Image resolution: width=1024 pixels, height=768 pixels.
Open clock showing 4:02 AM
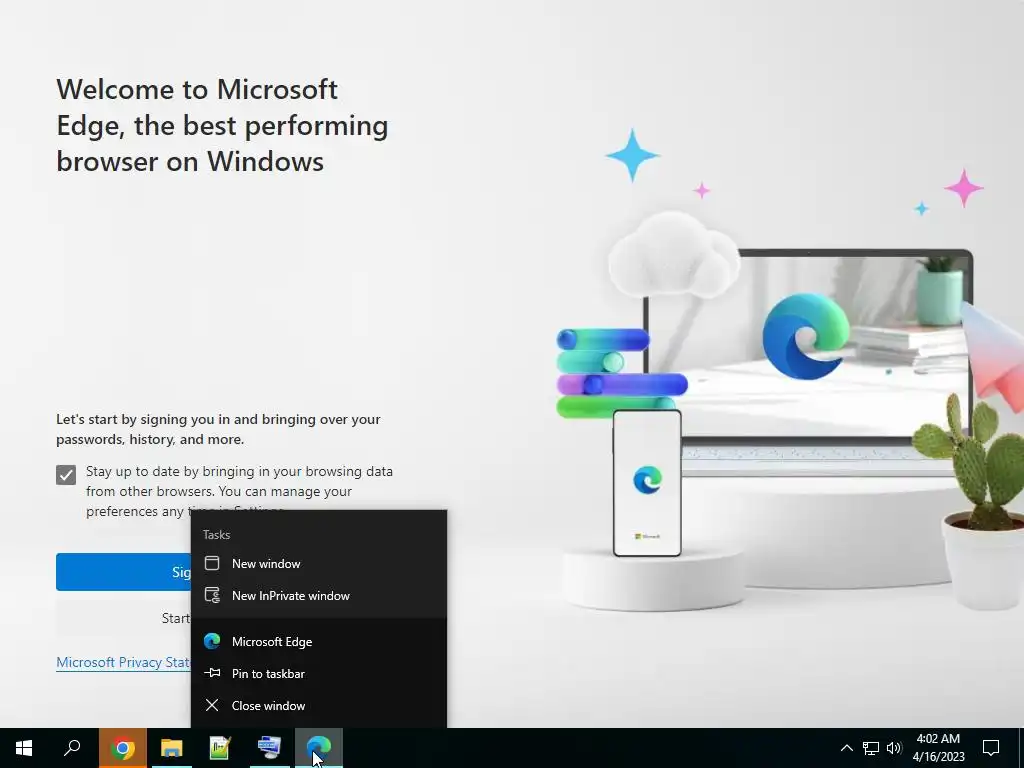pyautogui.click(x=938, y=748)
